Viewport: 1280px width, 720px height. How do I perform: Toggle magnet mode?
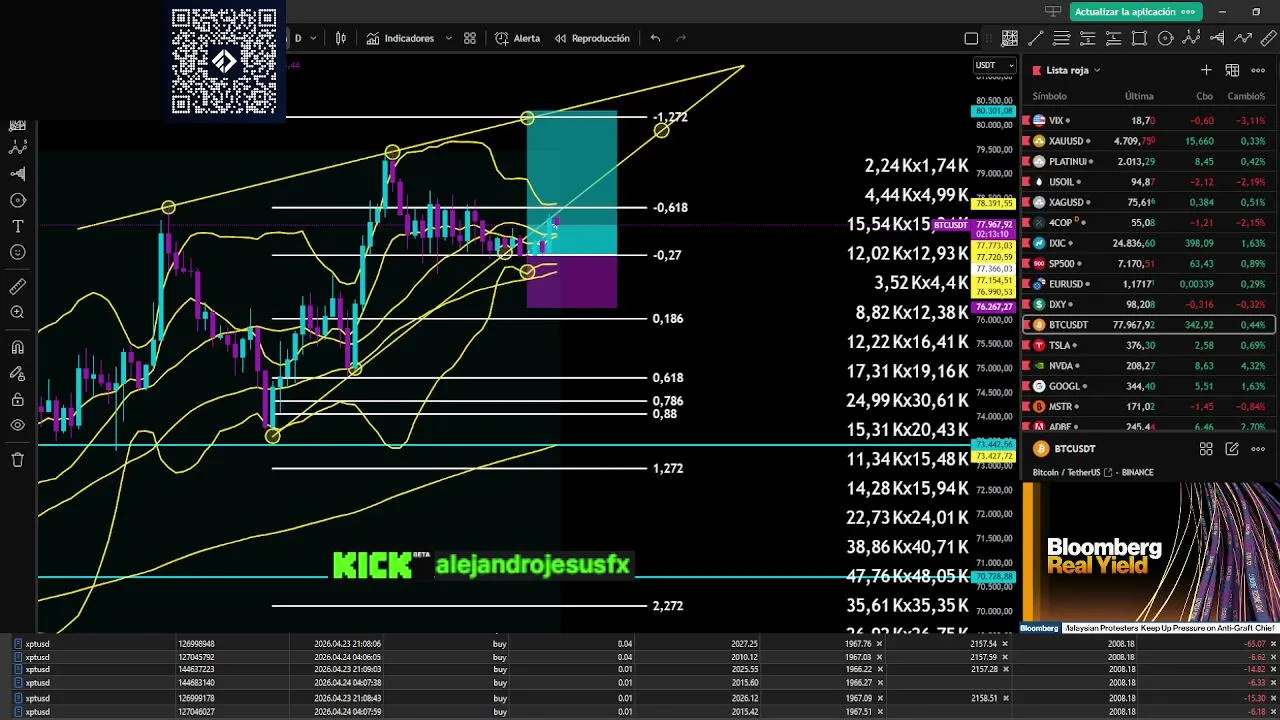click(x=17, y=348)
